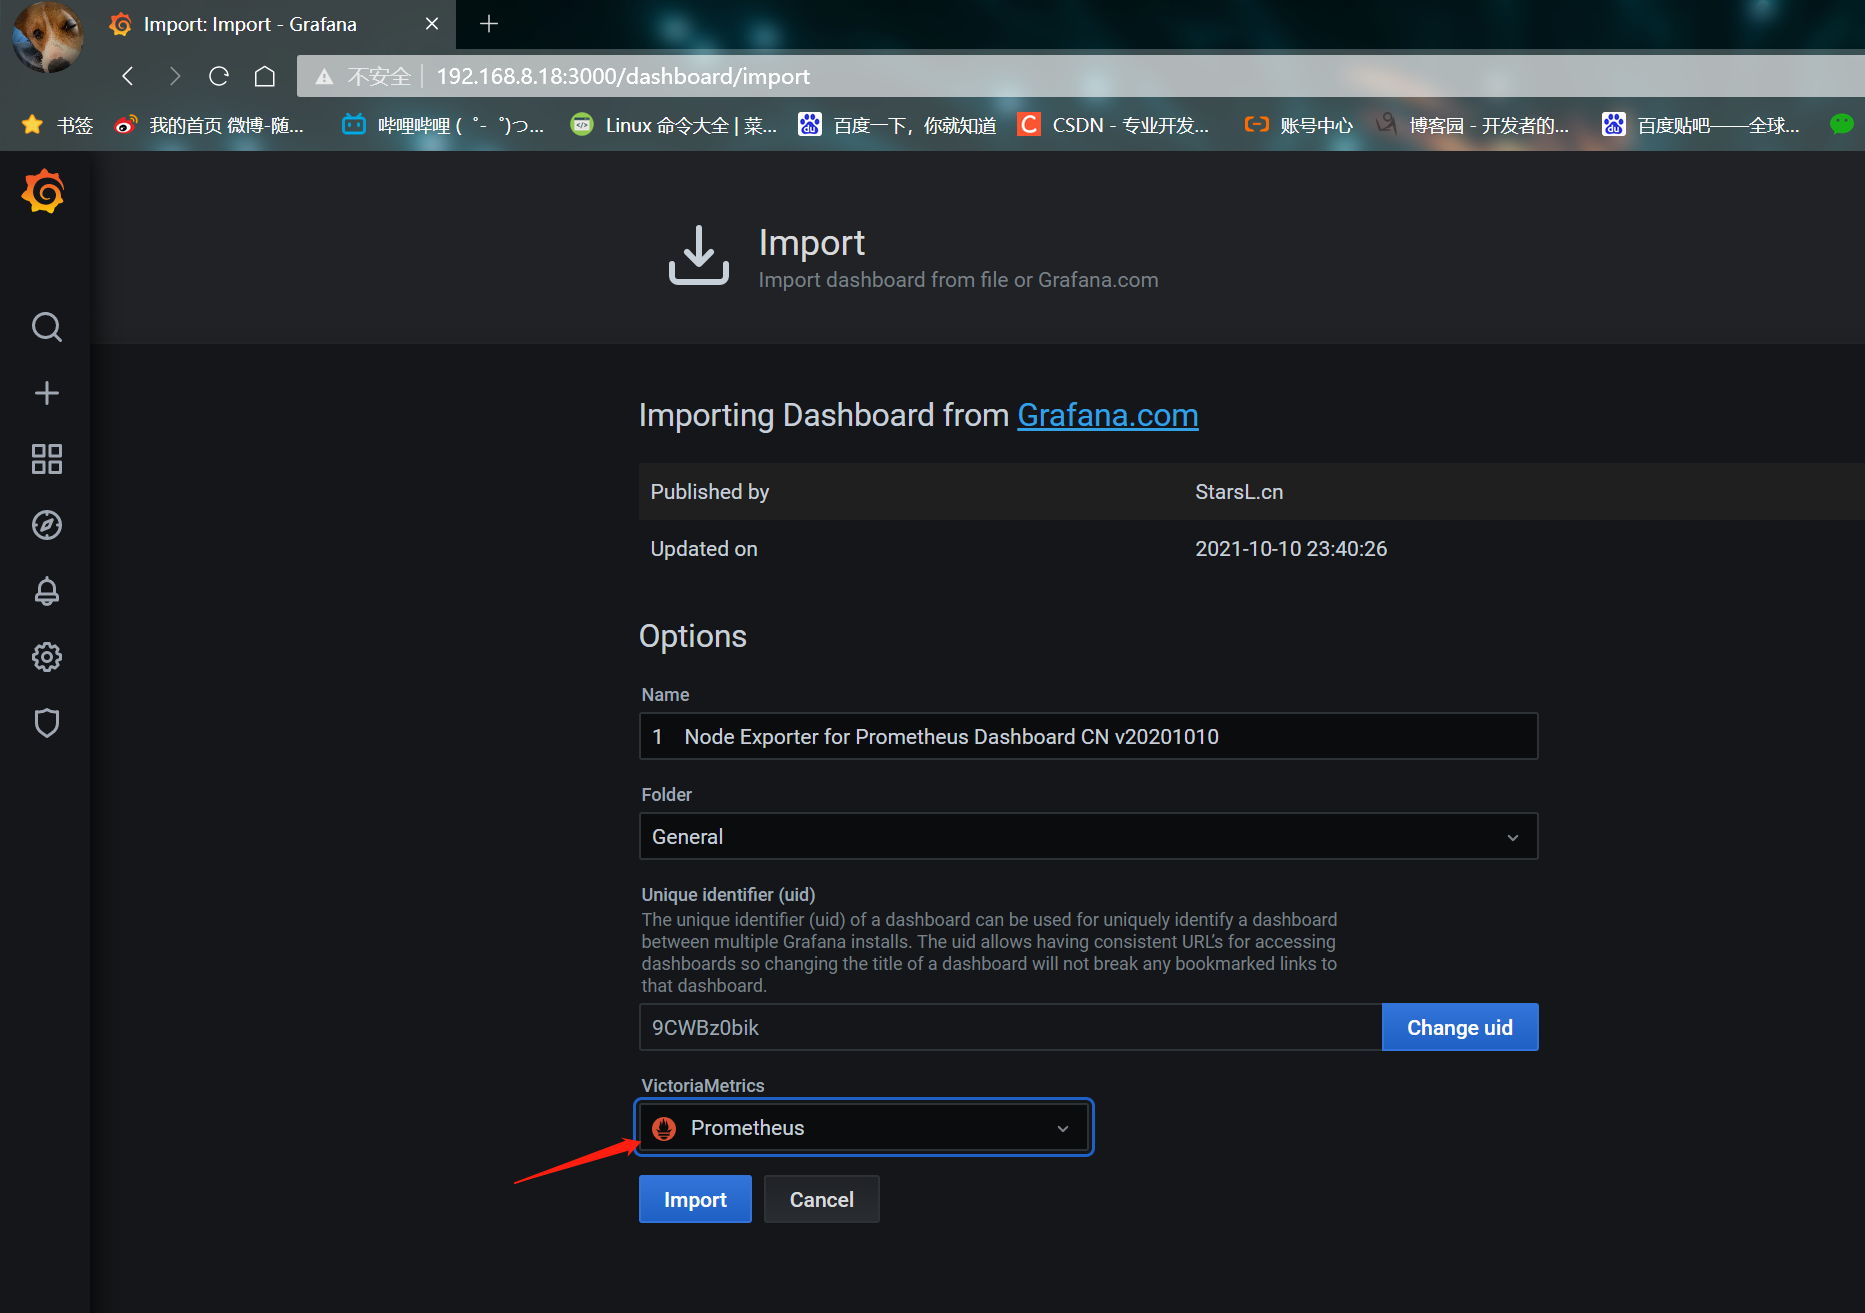Cancel the dashboard import
The height and width of the screenshot is (1313, 1865).
pos(821,1199)
